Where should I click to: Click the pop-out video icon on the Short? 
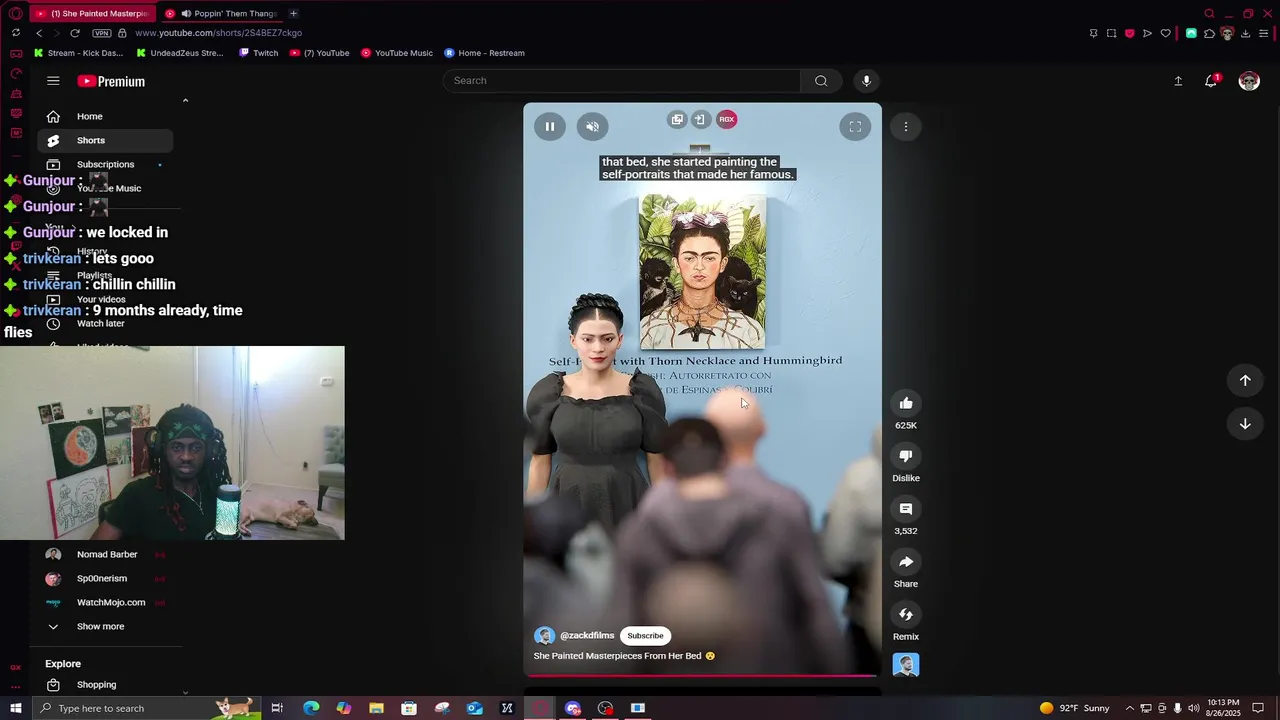(x=677, y=119)
